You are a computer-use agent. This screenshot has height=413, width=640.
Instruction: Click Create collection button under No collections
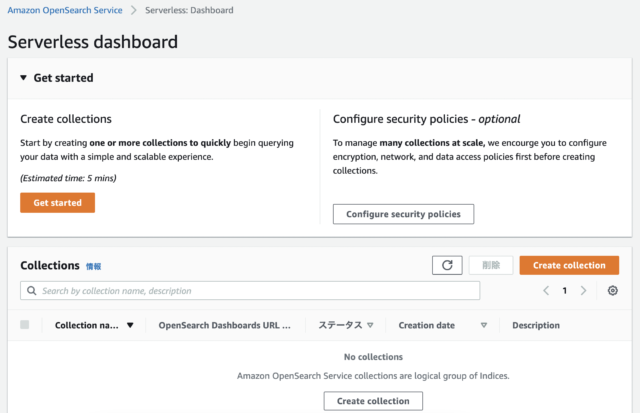[373, 401]
